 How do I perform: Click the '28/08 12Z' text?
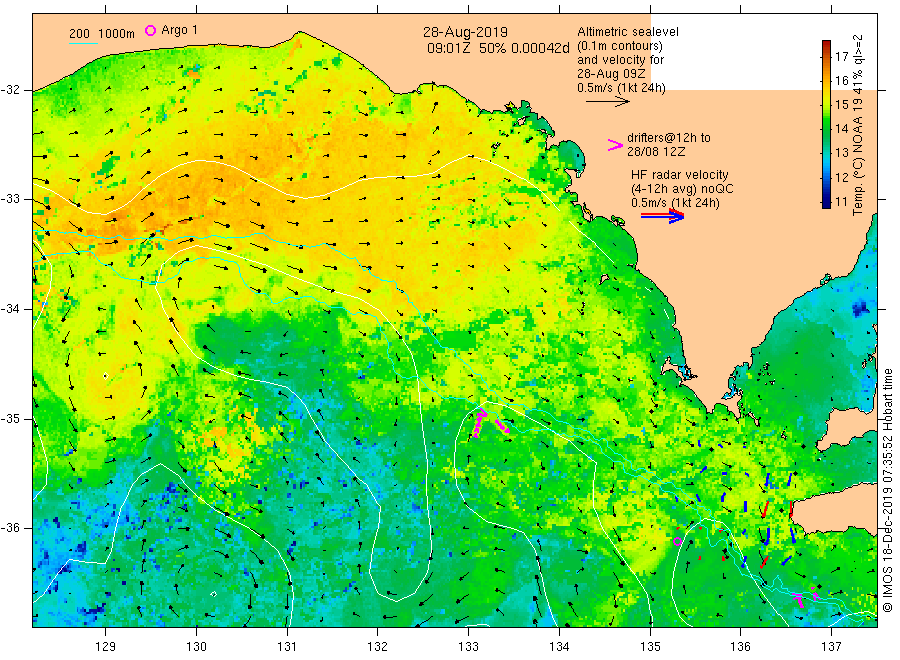[x=655, y=152]
